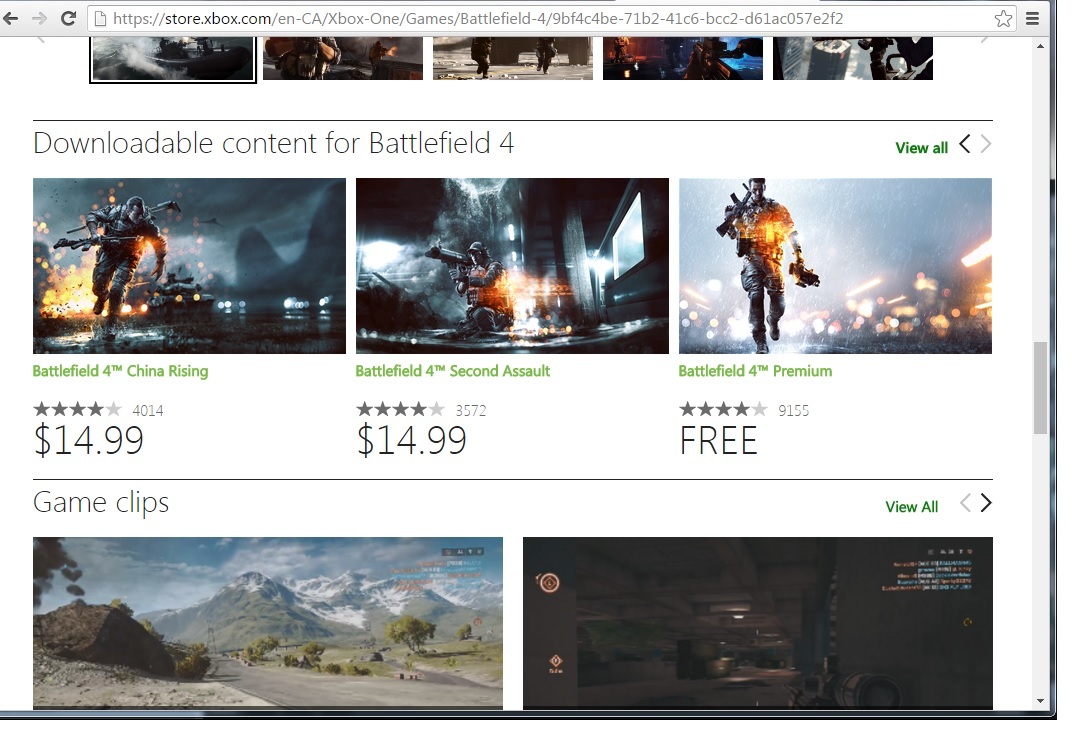Show next downloadable content items
1072x732 pixels.
(x=985, y=144)
